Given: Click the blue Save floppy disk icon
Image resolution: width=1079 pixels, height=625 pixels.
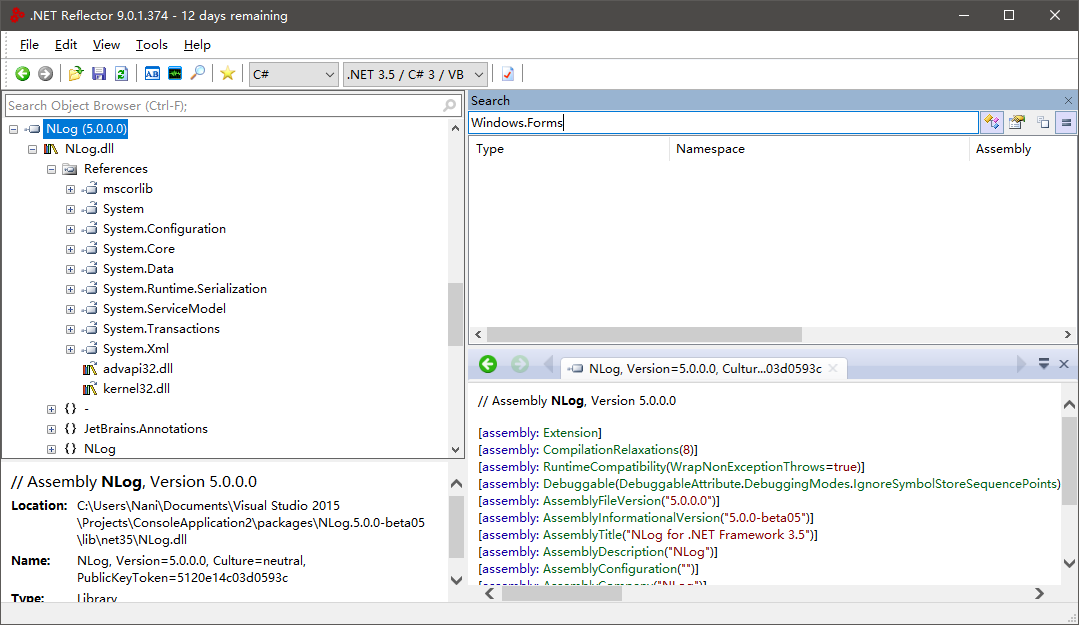Looking at the screenshot, I should pos(99,74).
